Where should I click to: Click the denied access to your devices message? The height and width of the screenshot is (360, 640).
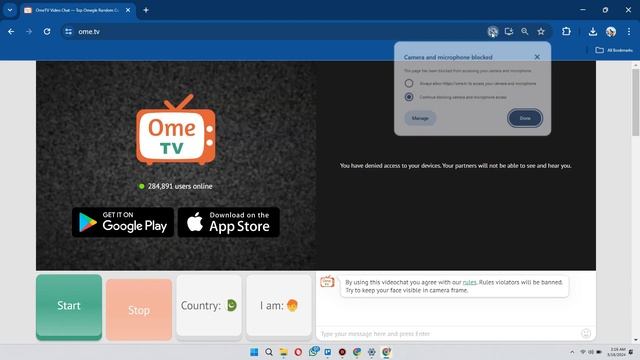(456, 166)
